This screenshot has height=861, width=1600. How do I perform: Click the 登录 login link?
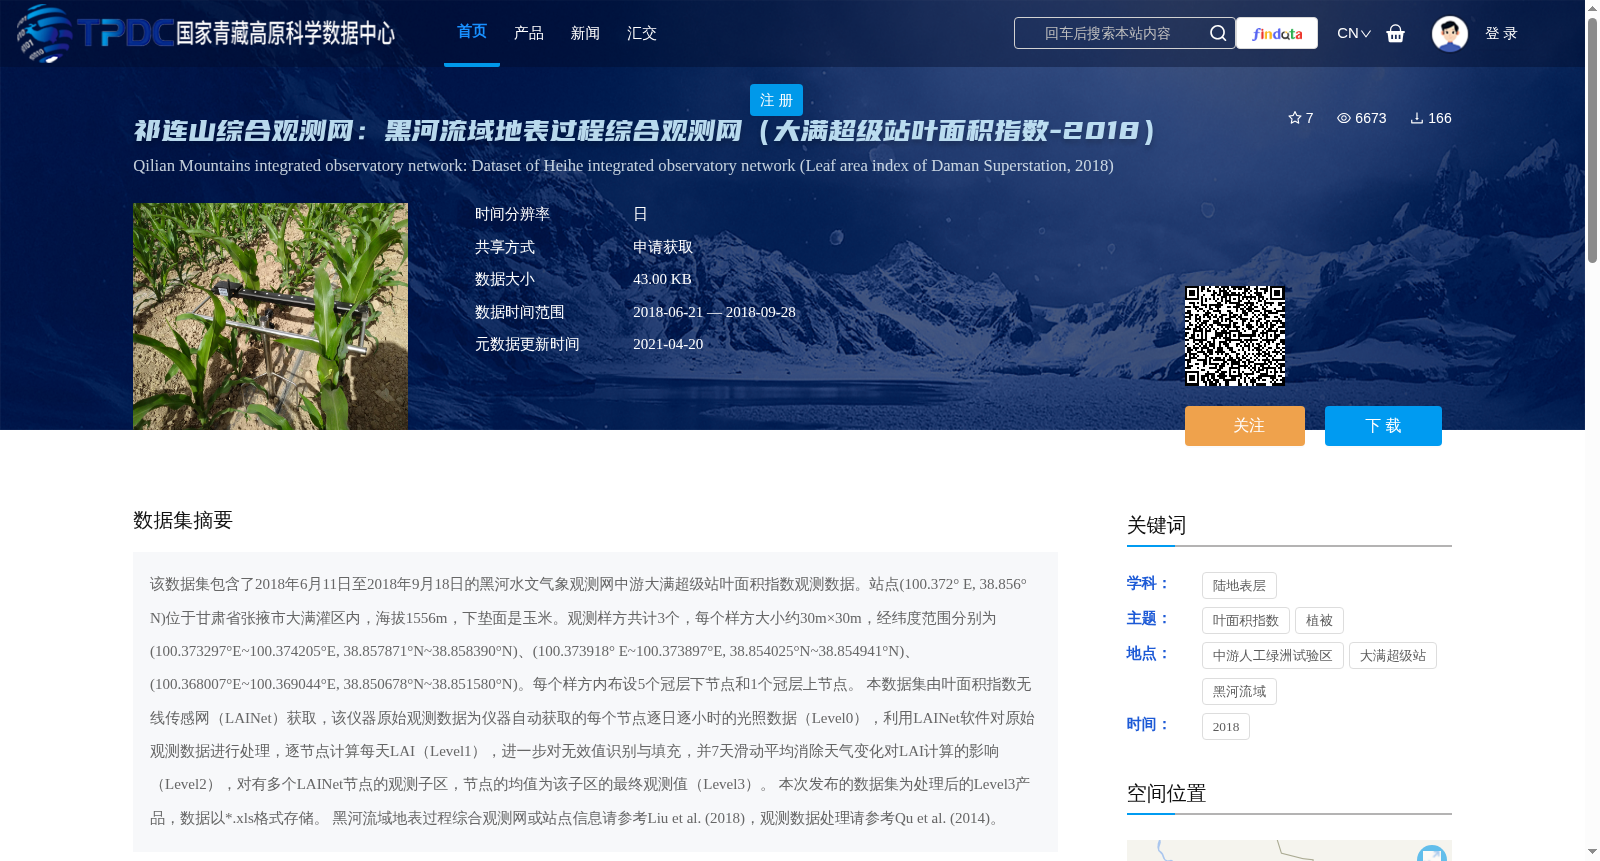(x=1501, y=33)
